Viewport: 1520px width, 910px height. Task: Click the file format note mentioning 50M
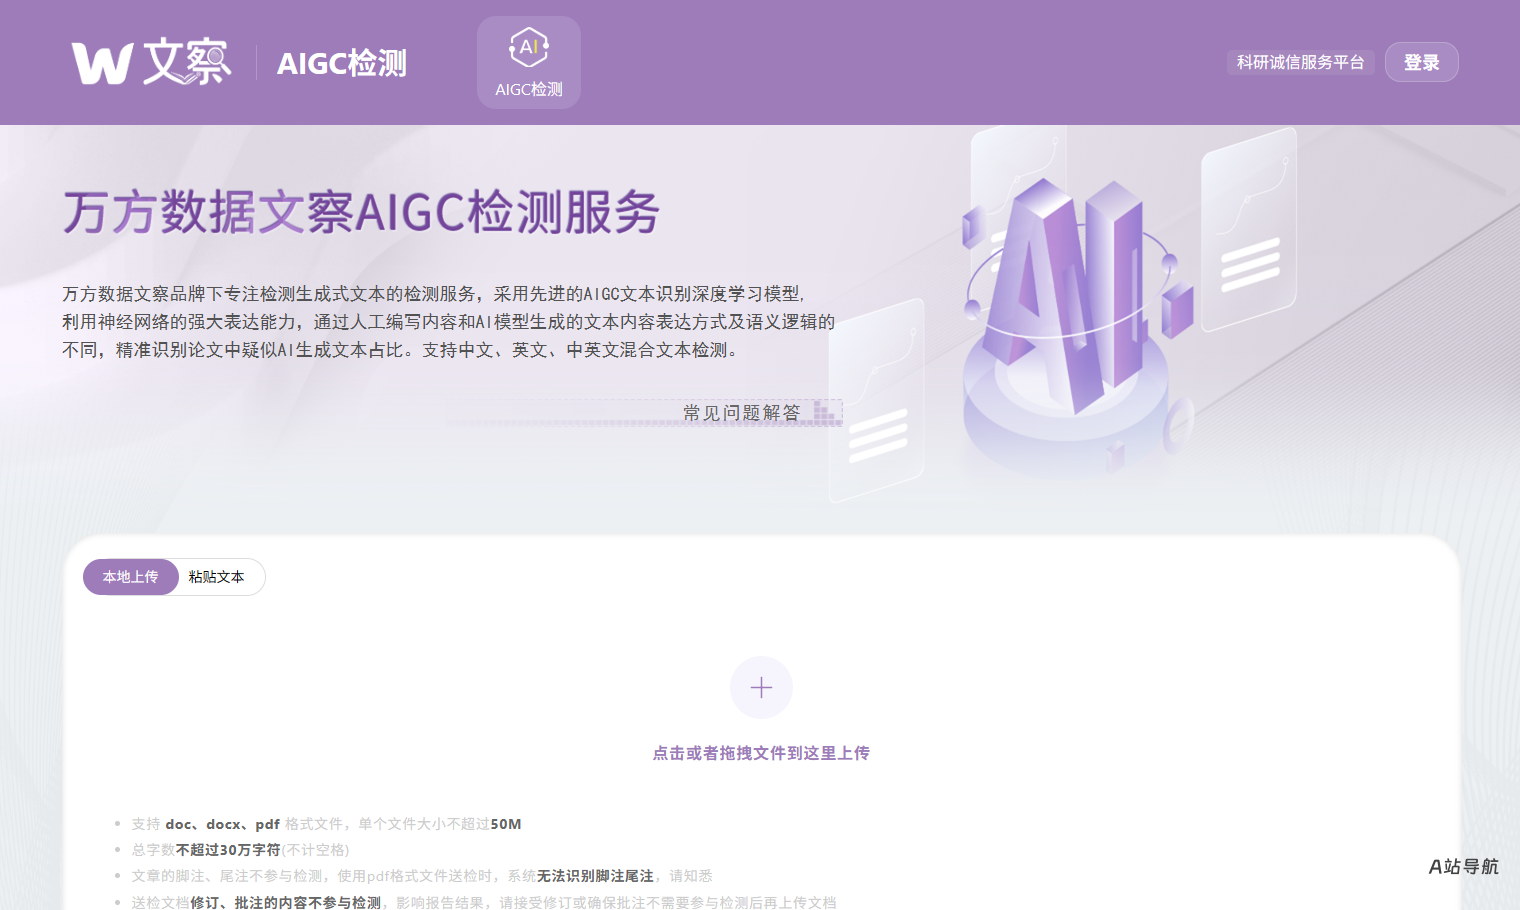(x=326, y=824)
